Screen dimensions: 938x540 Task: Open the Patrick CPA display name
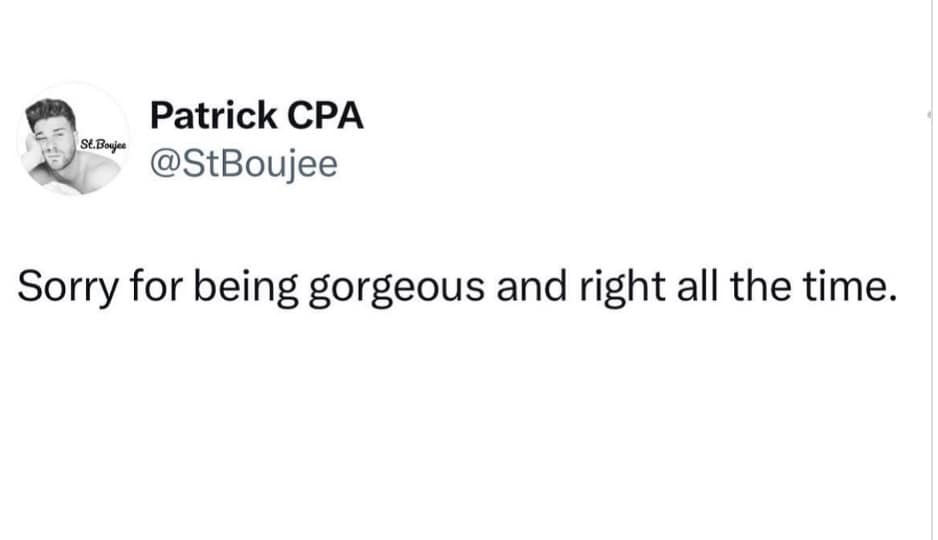point(256,116)
